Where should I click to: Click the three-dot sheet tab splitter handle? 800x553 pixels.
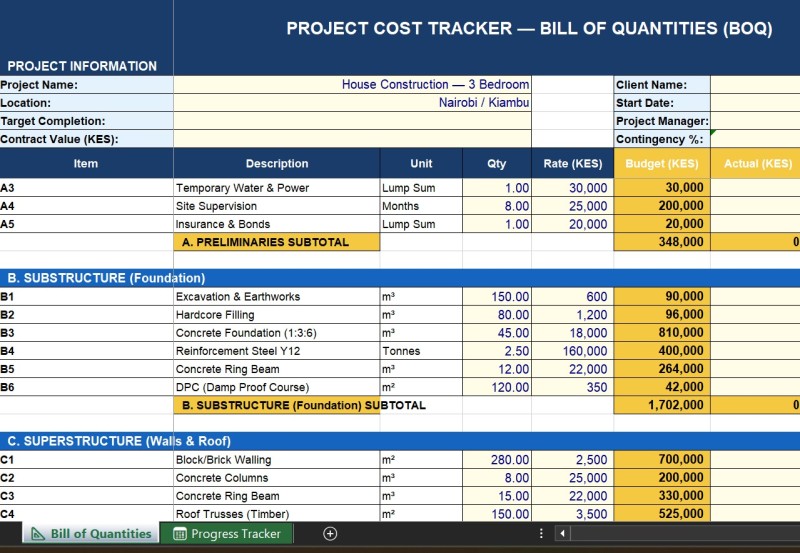[541, 534]
